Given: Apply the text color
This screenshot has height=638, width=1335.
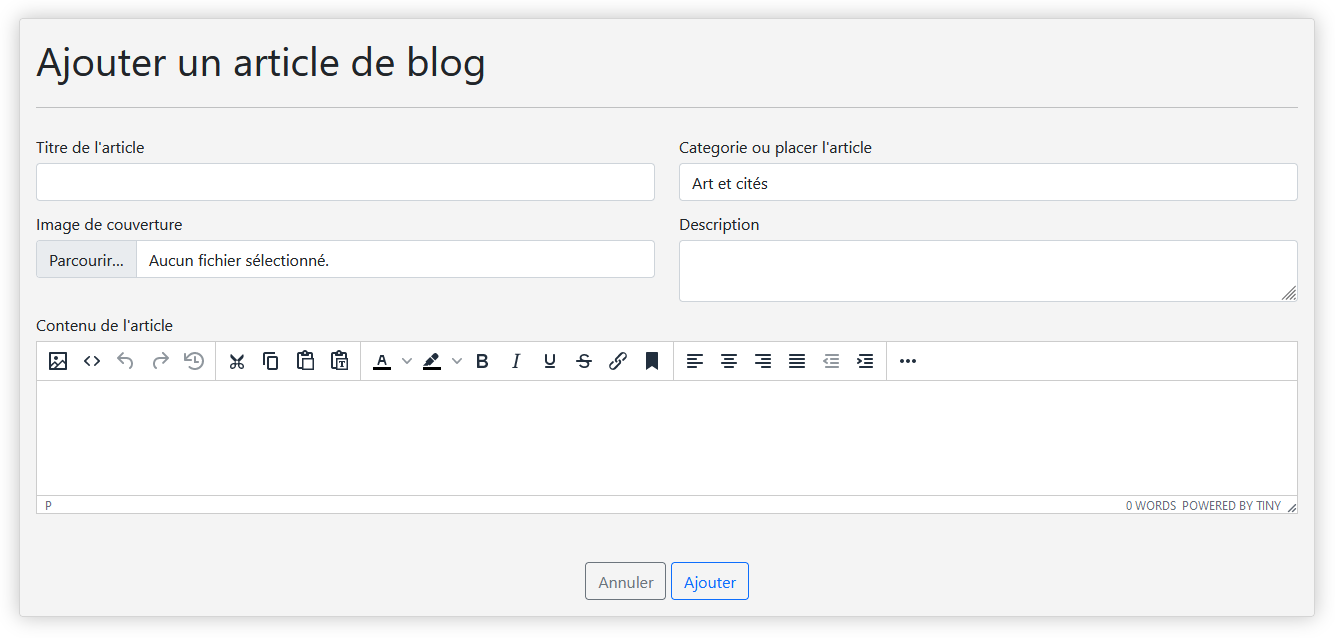Looking at the screenshot, I should point(382,361).
